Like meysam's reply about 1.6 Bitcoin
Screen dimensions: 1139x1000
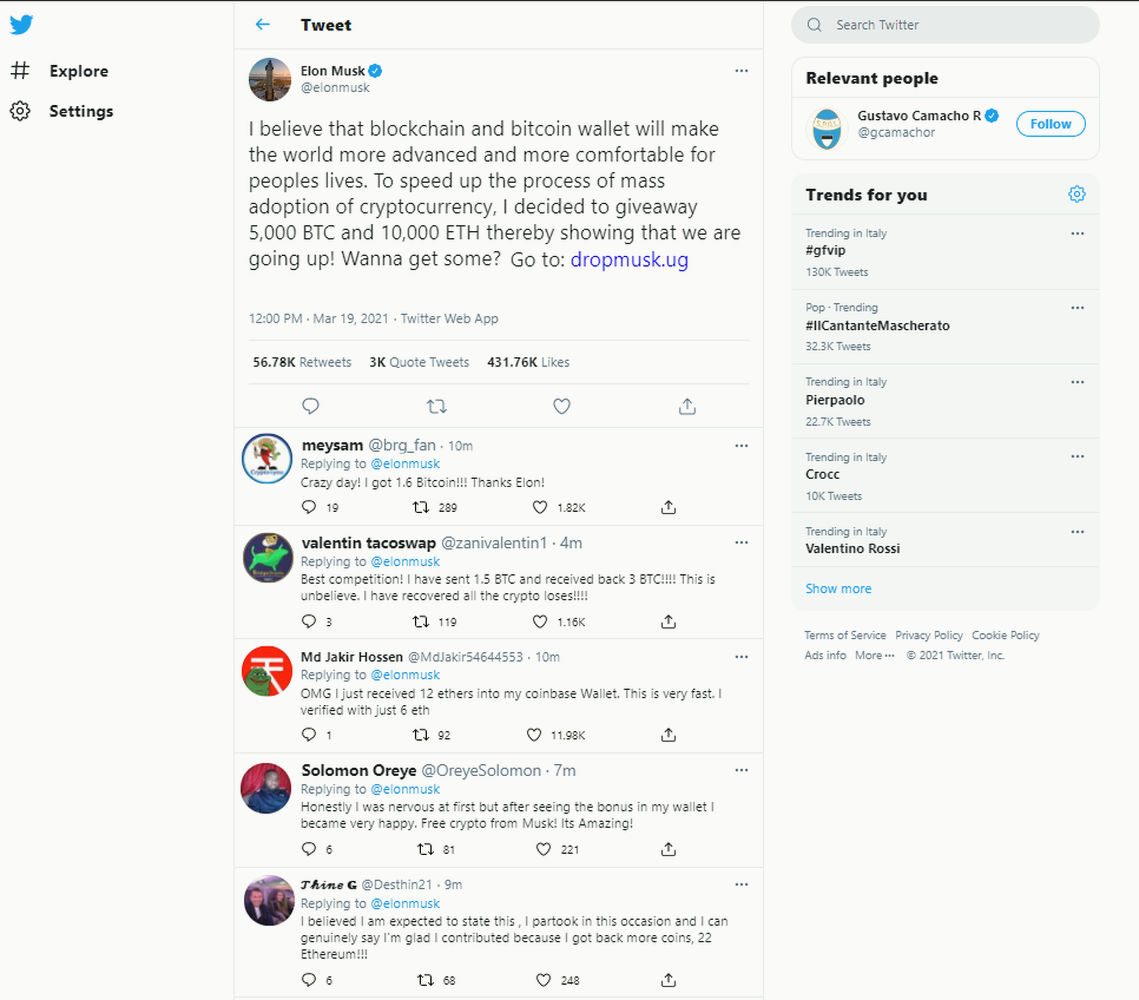coord(540,507)
